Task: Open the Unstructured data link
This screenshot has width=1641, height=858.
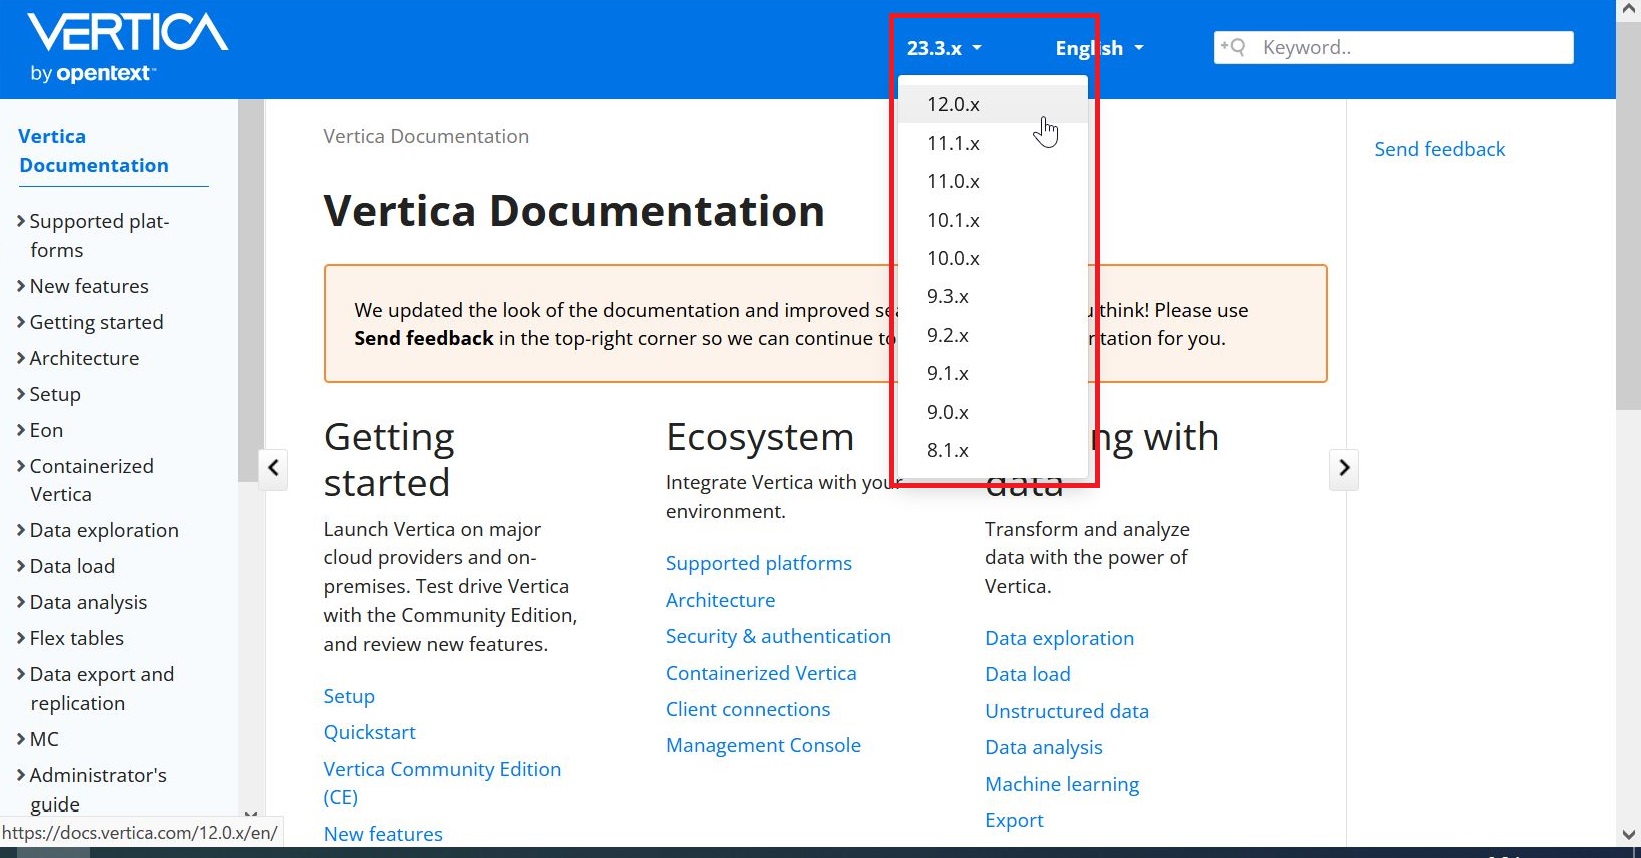Action: pyautogui.click(x=1067, y=711)
